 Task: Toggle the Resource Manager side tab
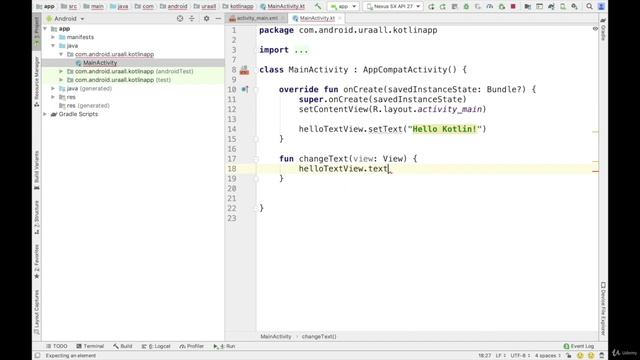(x=37, y=82)
